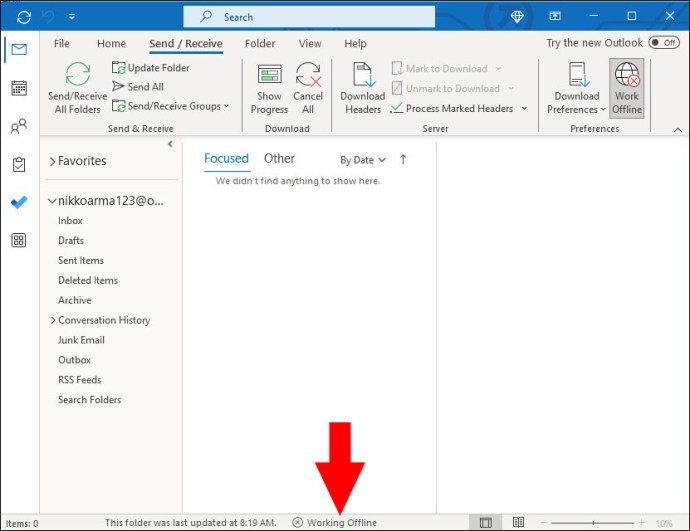Select the Outbox folder
This screenshot has height=531, width=690.
tap(74, 360)
